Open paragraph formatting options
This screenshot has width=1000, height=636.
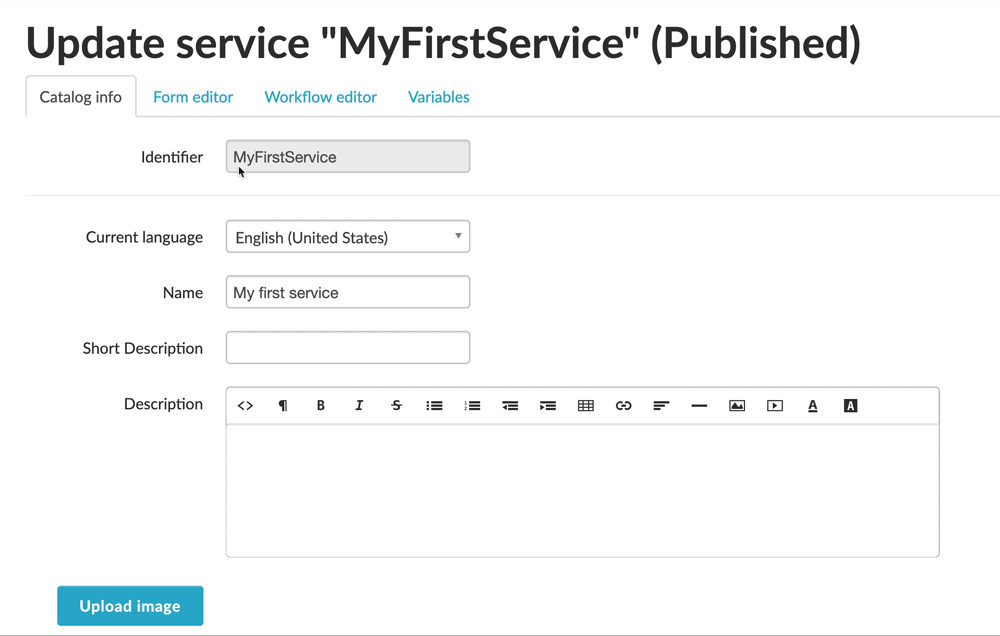tap(283, 406)
